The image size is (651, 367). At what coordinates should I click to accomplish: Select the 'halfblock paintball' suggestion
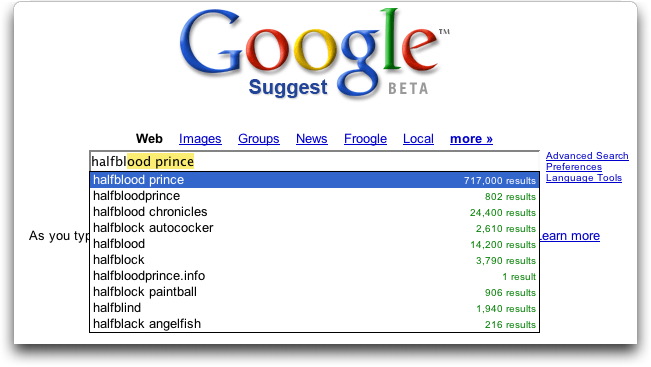314,292
